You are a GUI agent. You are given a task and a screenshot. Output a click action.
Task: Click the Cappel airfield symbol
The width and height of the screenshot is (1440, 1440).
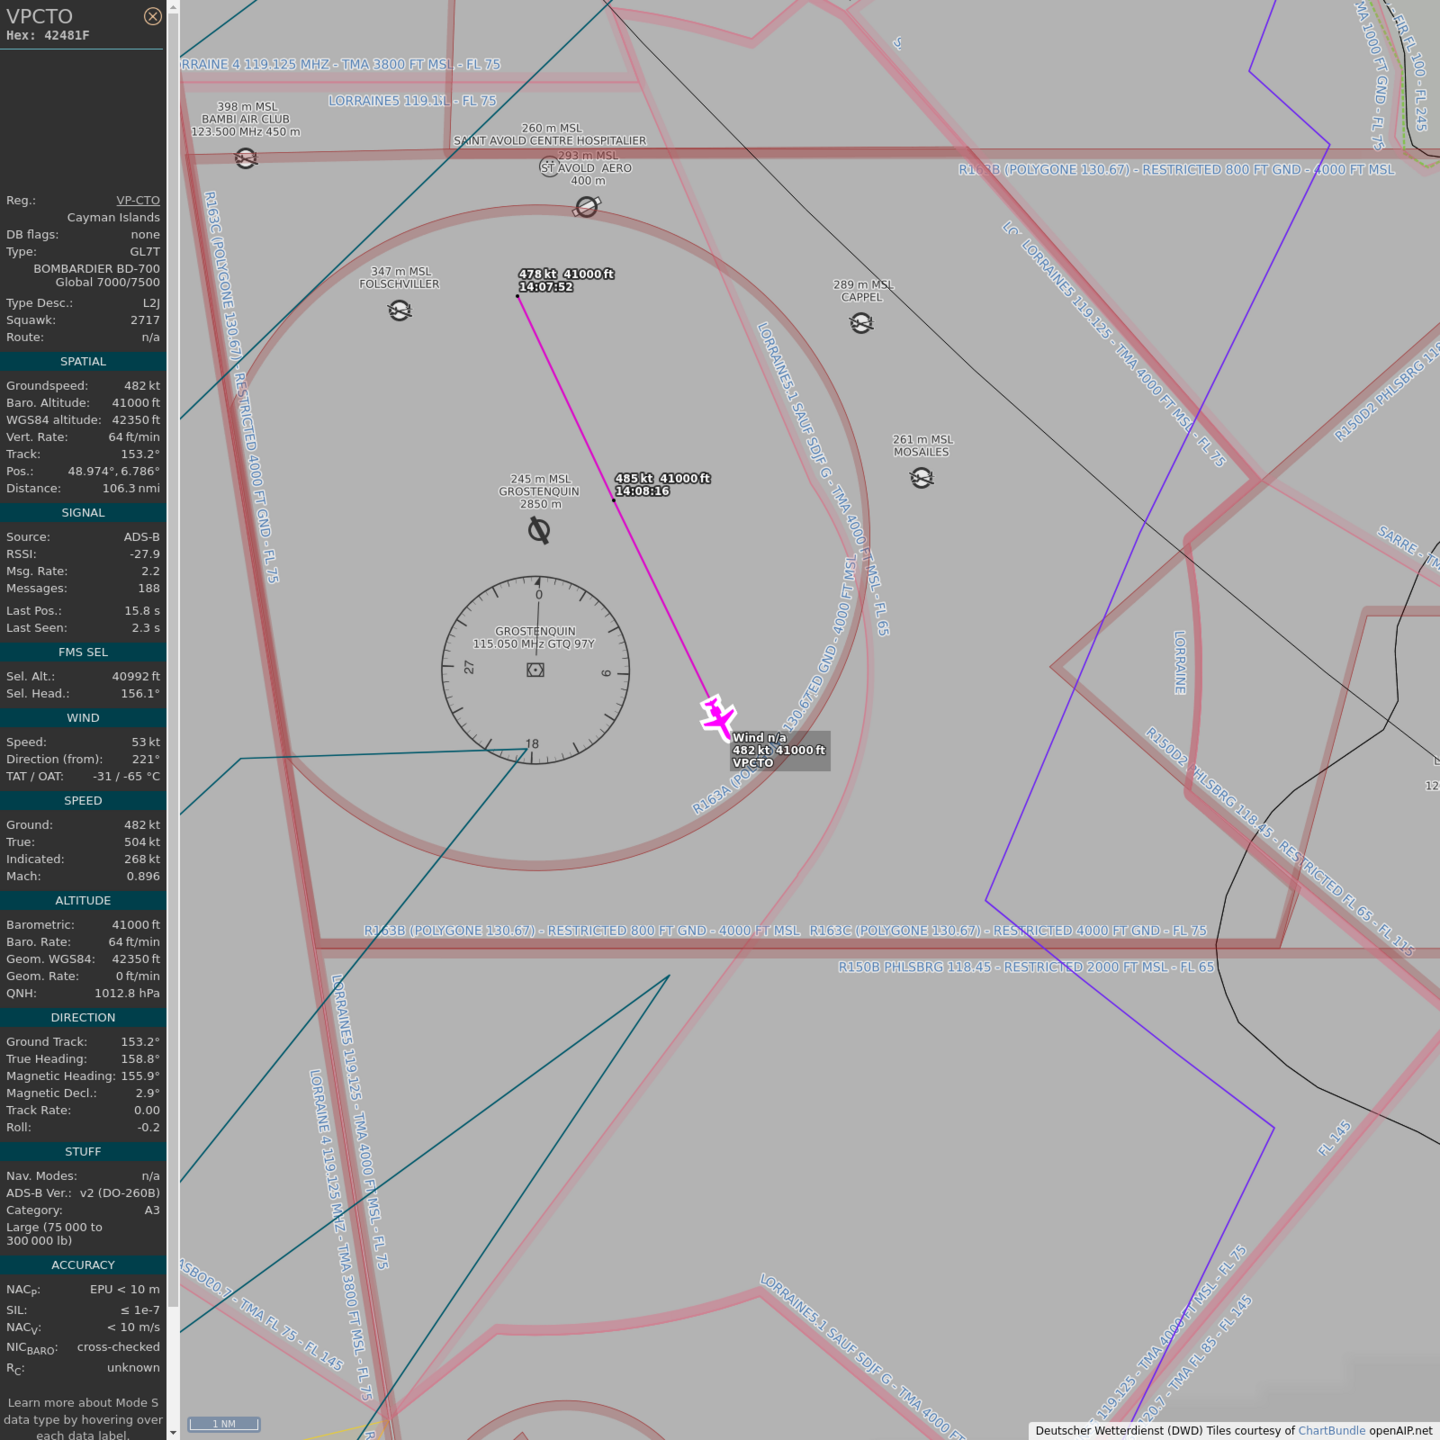[x=861, y=323]
